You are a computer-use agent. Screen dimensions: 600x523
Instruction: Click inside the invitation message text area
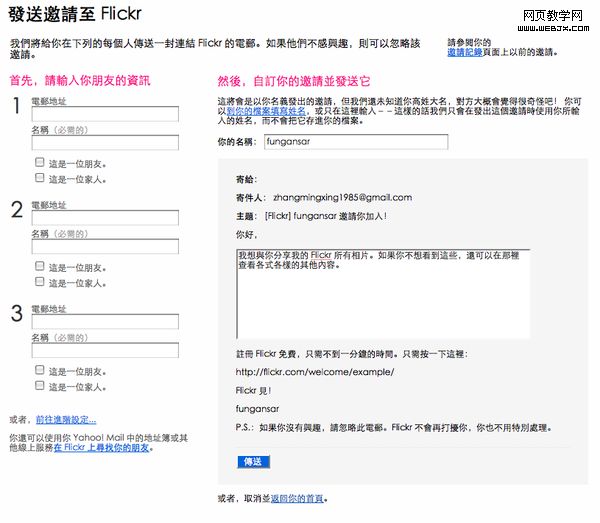pos(382,294)
